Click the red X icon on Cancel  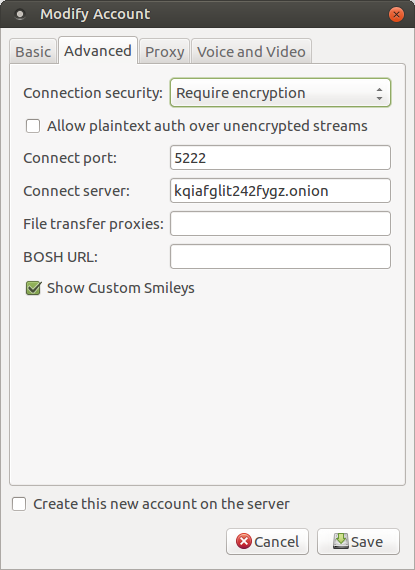243,541
